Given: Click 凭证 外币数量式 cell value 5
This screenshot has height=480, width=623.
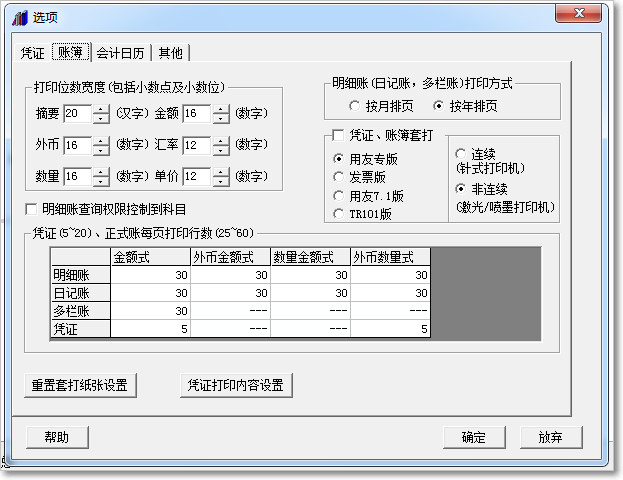Looking at the screenshot, I should (391, 329).
